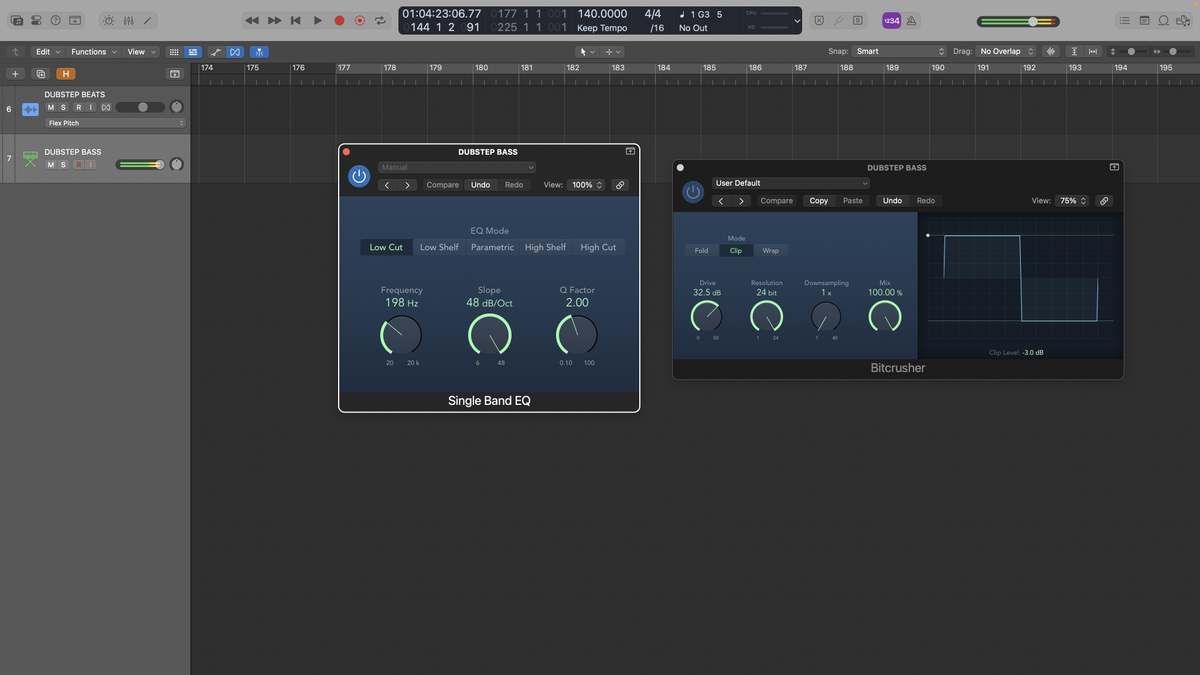This screenshot has height=675, width=1200.
Task: Mute the DUBSTEP BEATS track
Action: point(50,107)
